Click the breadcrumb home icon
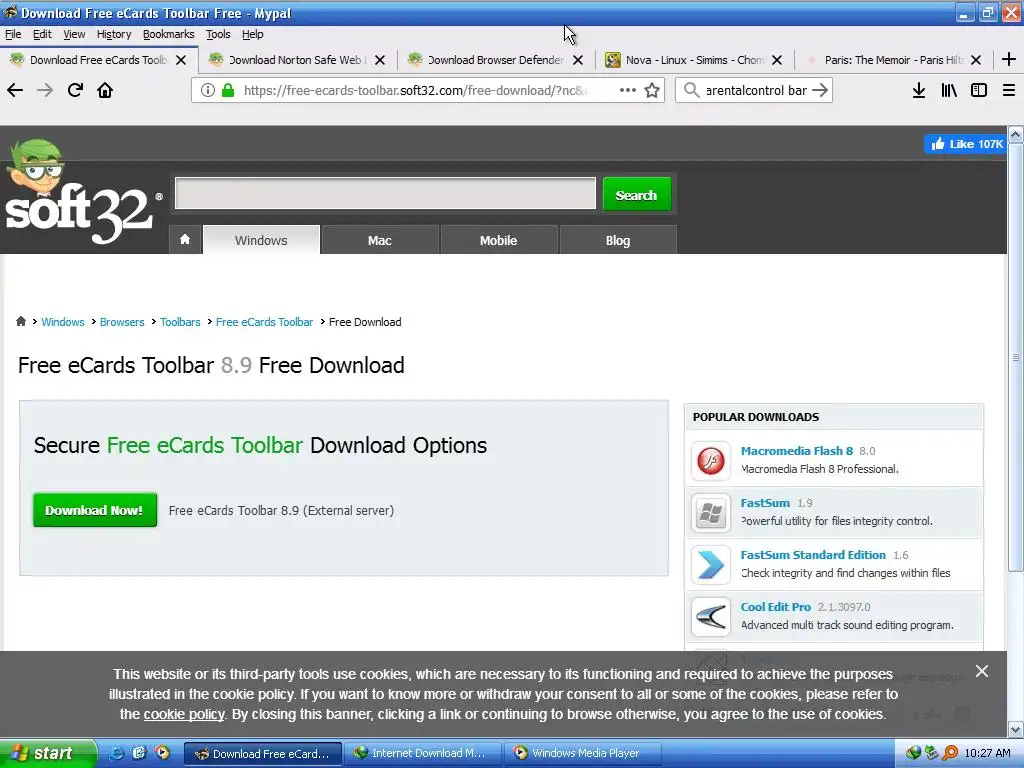The width and height of the screenshot is (1024, 768). coord(21,321)
